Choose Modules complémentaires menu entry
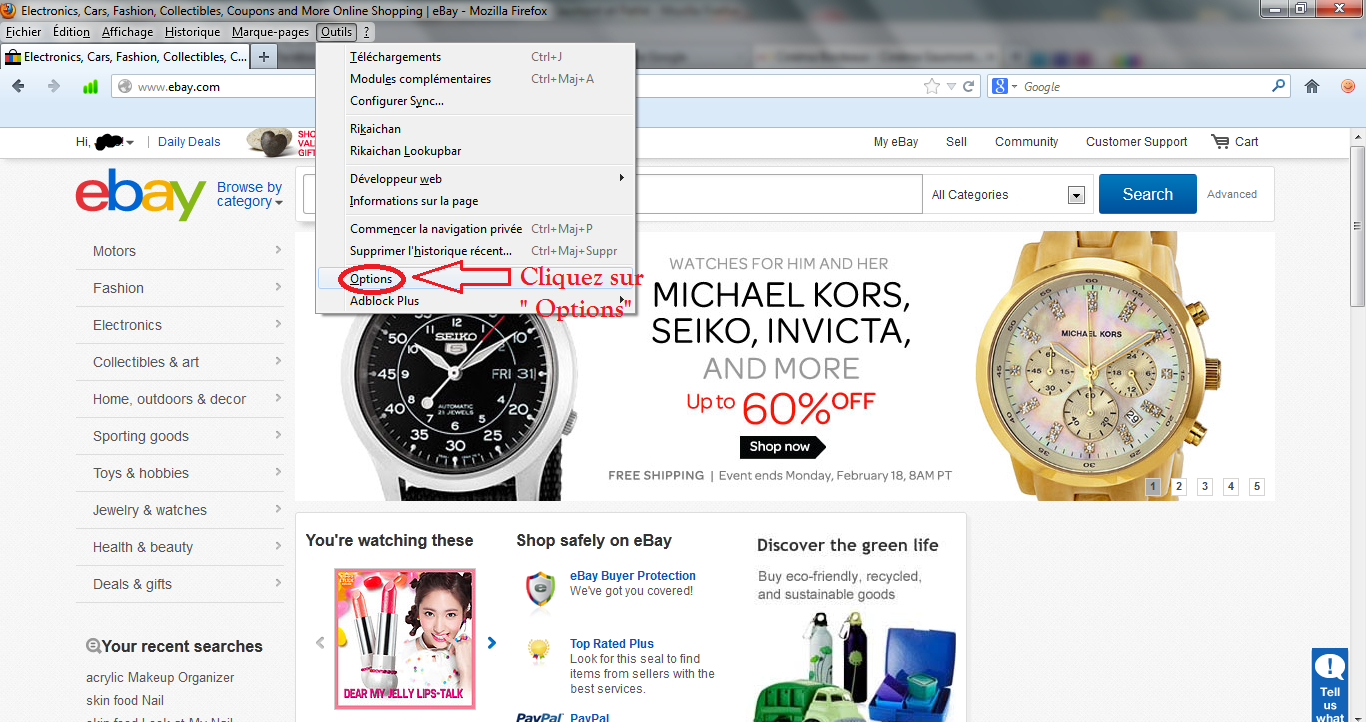The width and height of the screenshot is (1366, 722). pos(476,79)
